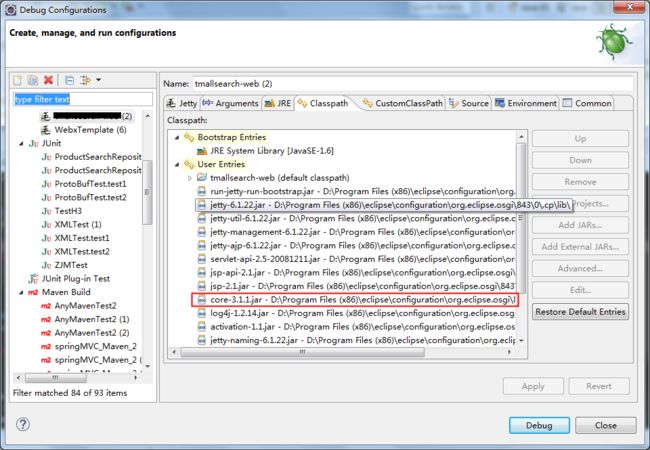Select jetty-naming-6.1.22.jar entry
This screenshot has height=450, width=650.
(x=356, y=340)
